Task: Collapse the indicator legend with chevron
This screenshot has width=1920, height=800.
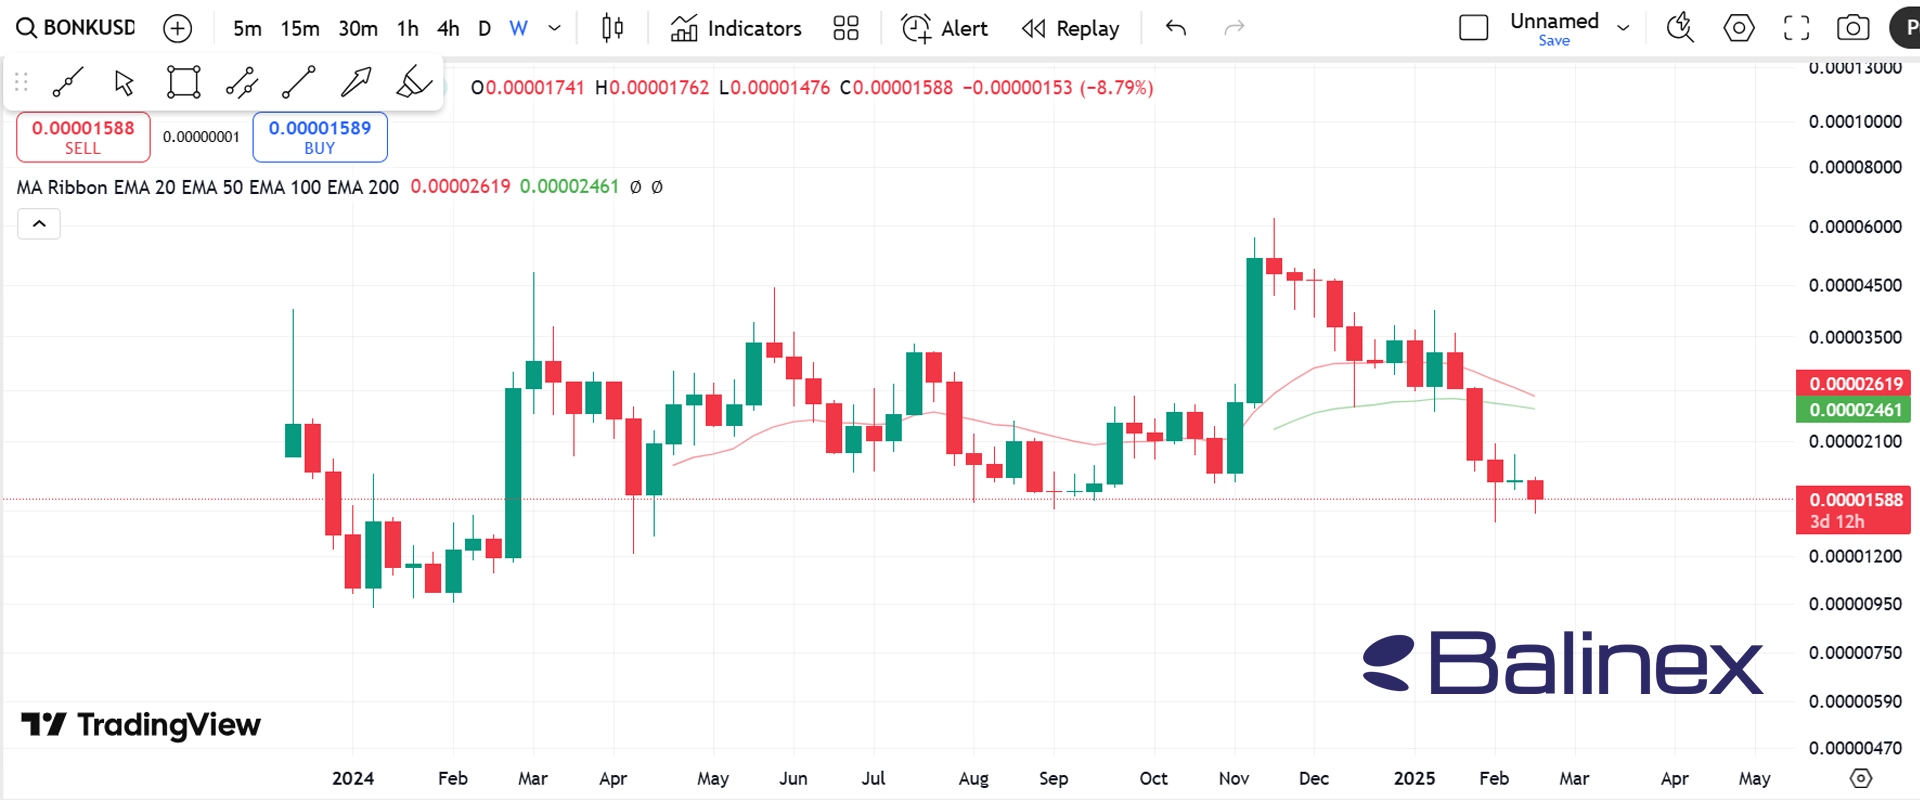Action: pos(39,224)
